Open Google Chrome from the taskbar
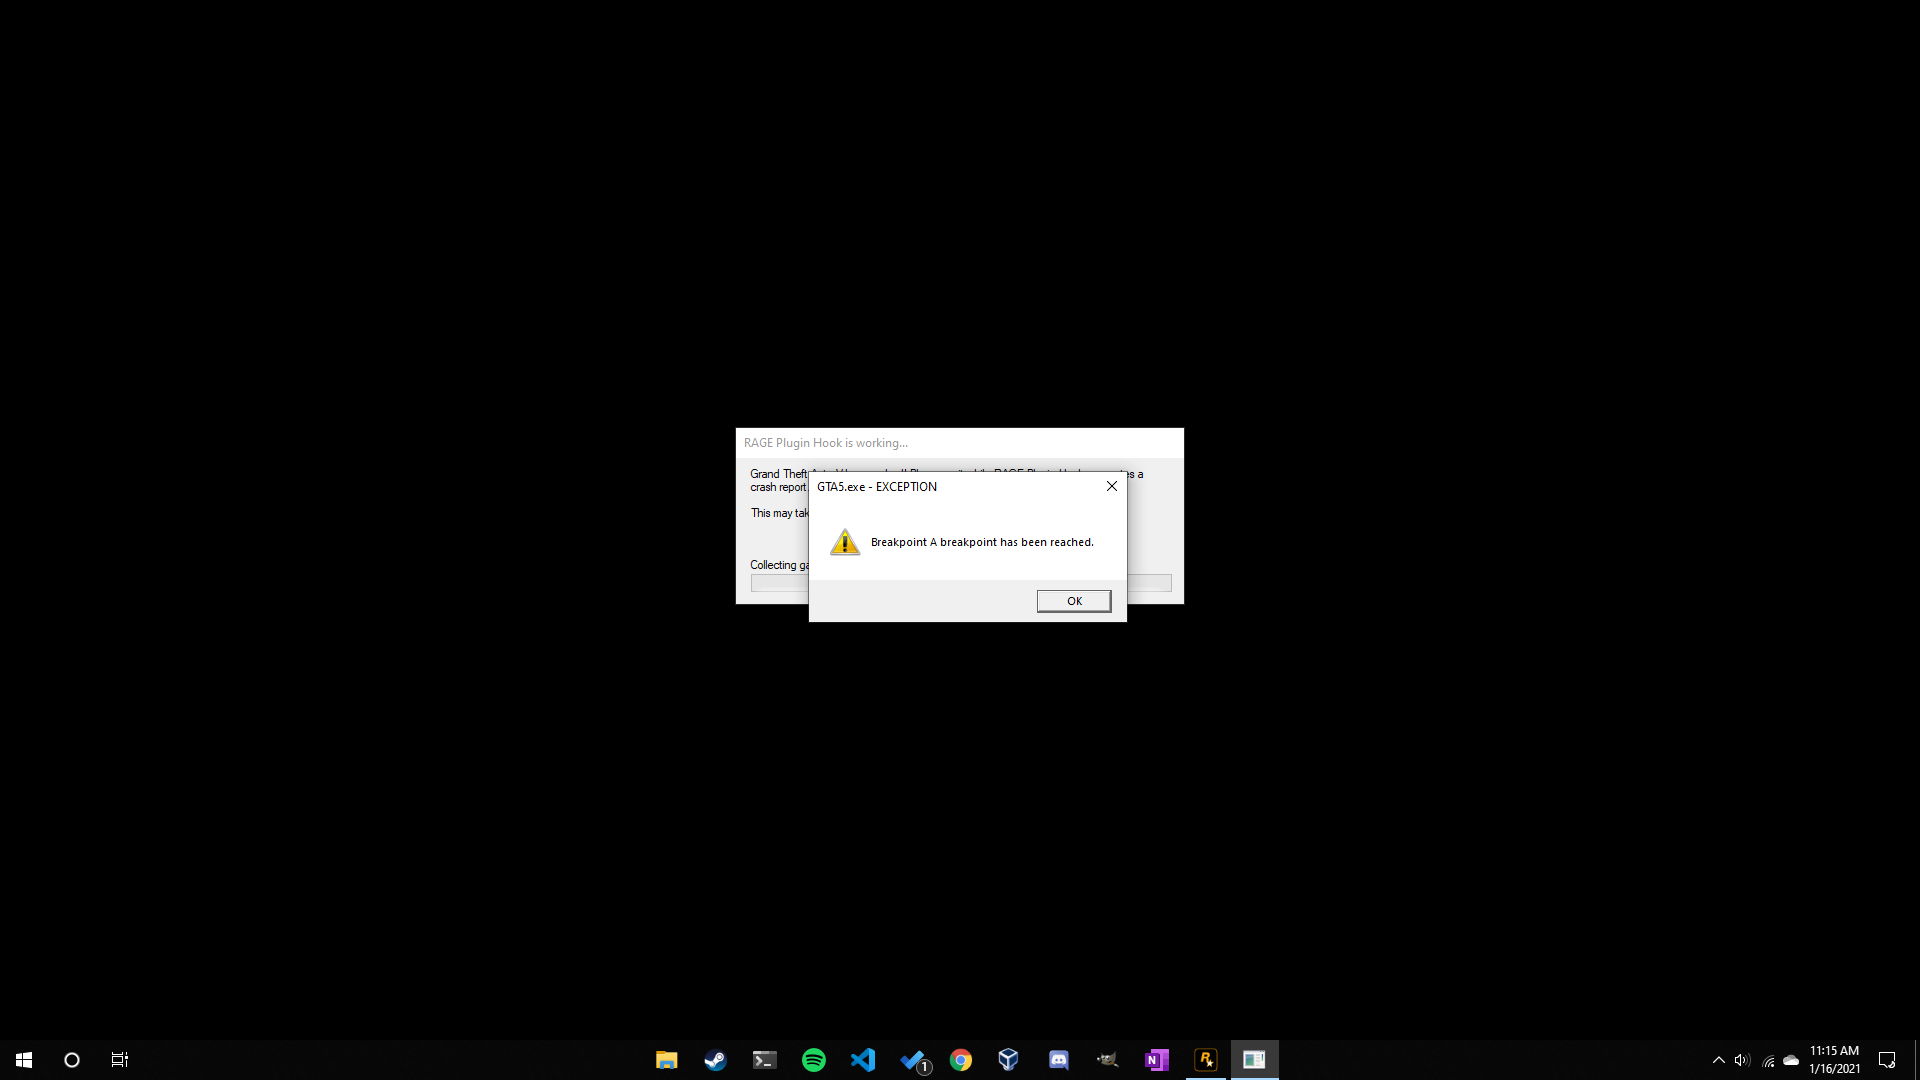This screenshot has width=1920, height=1080. [961, 1060]
